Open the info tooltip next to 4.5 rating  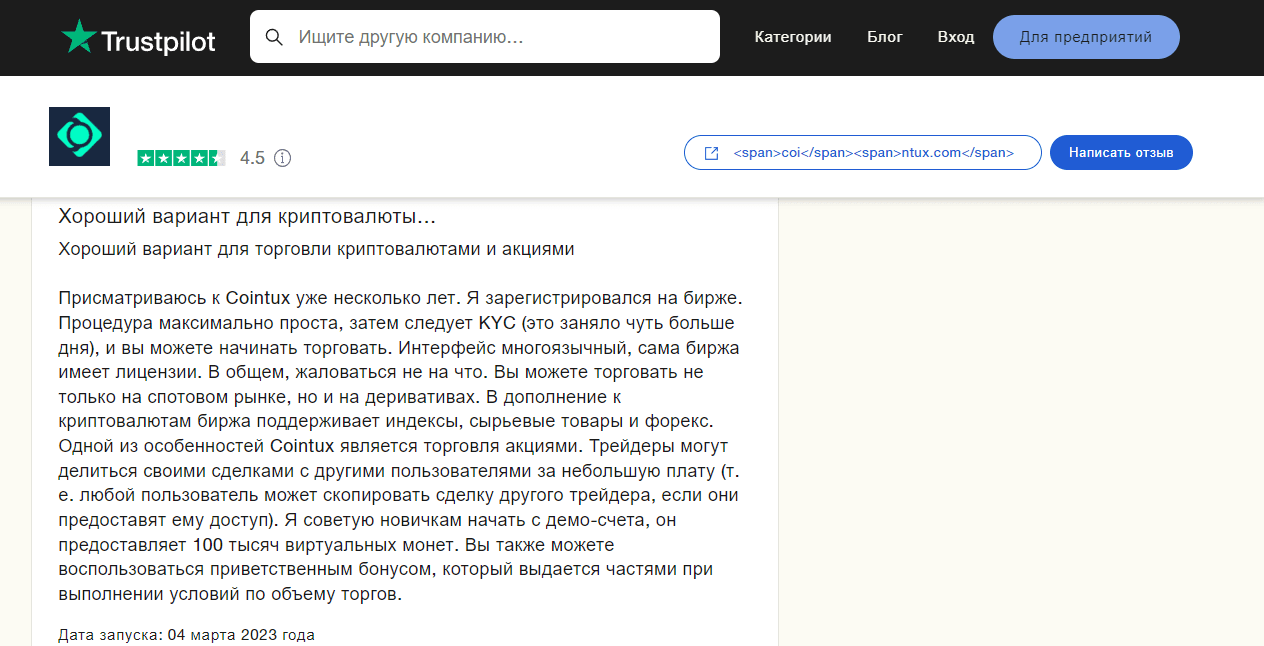coord(282,158)
